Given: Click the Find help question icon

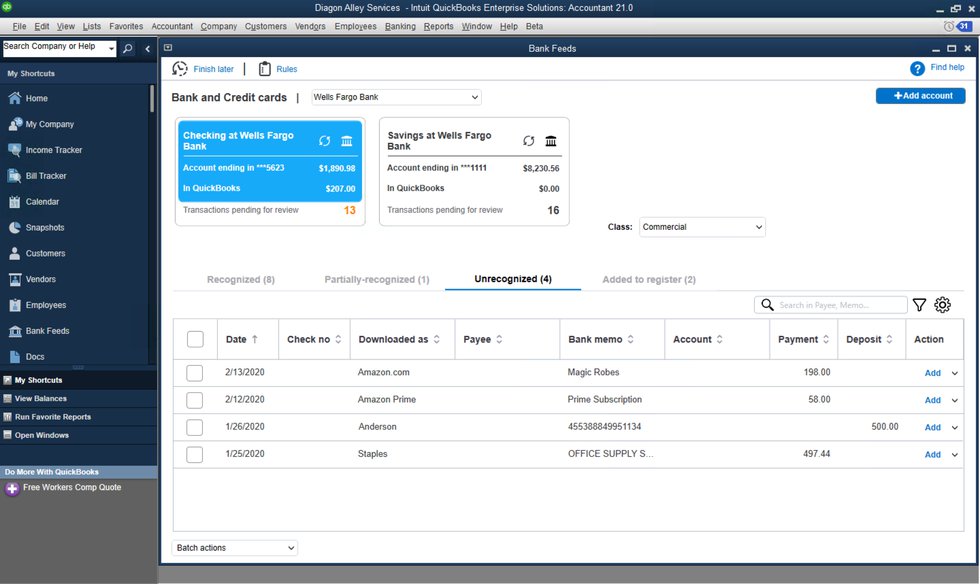Looking at the screenshot, I should tap(917, 68).
